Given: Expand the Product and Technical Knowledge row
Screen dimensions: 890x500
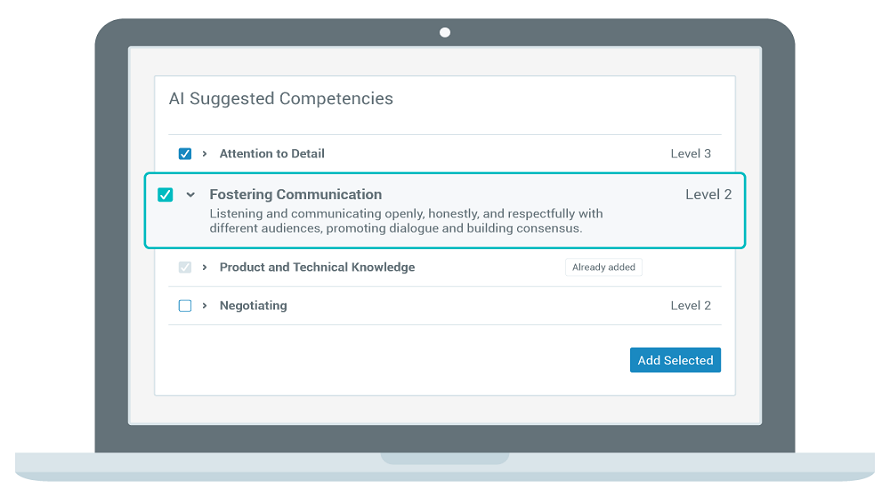Looking at the screenshot, I should (x=204, y=268).
